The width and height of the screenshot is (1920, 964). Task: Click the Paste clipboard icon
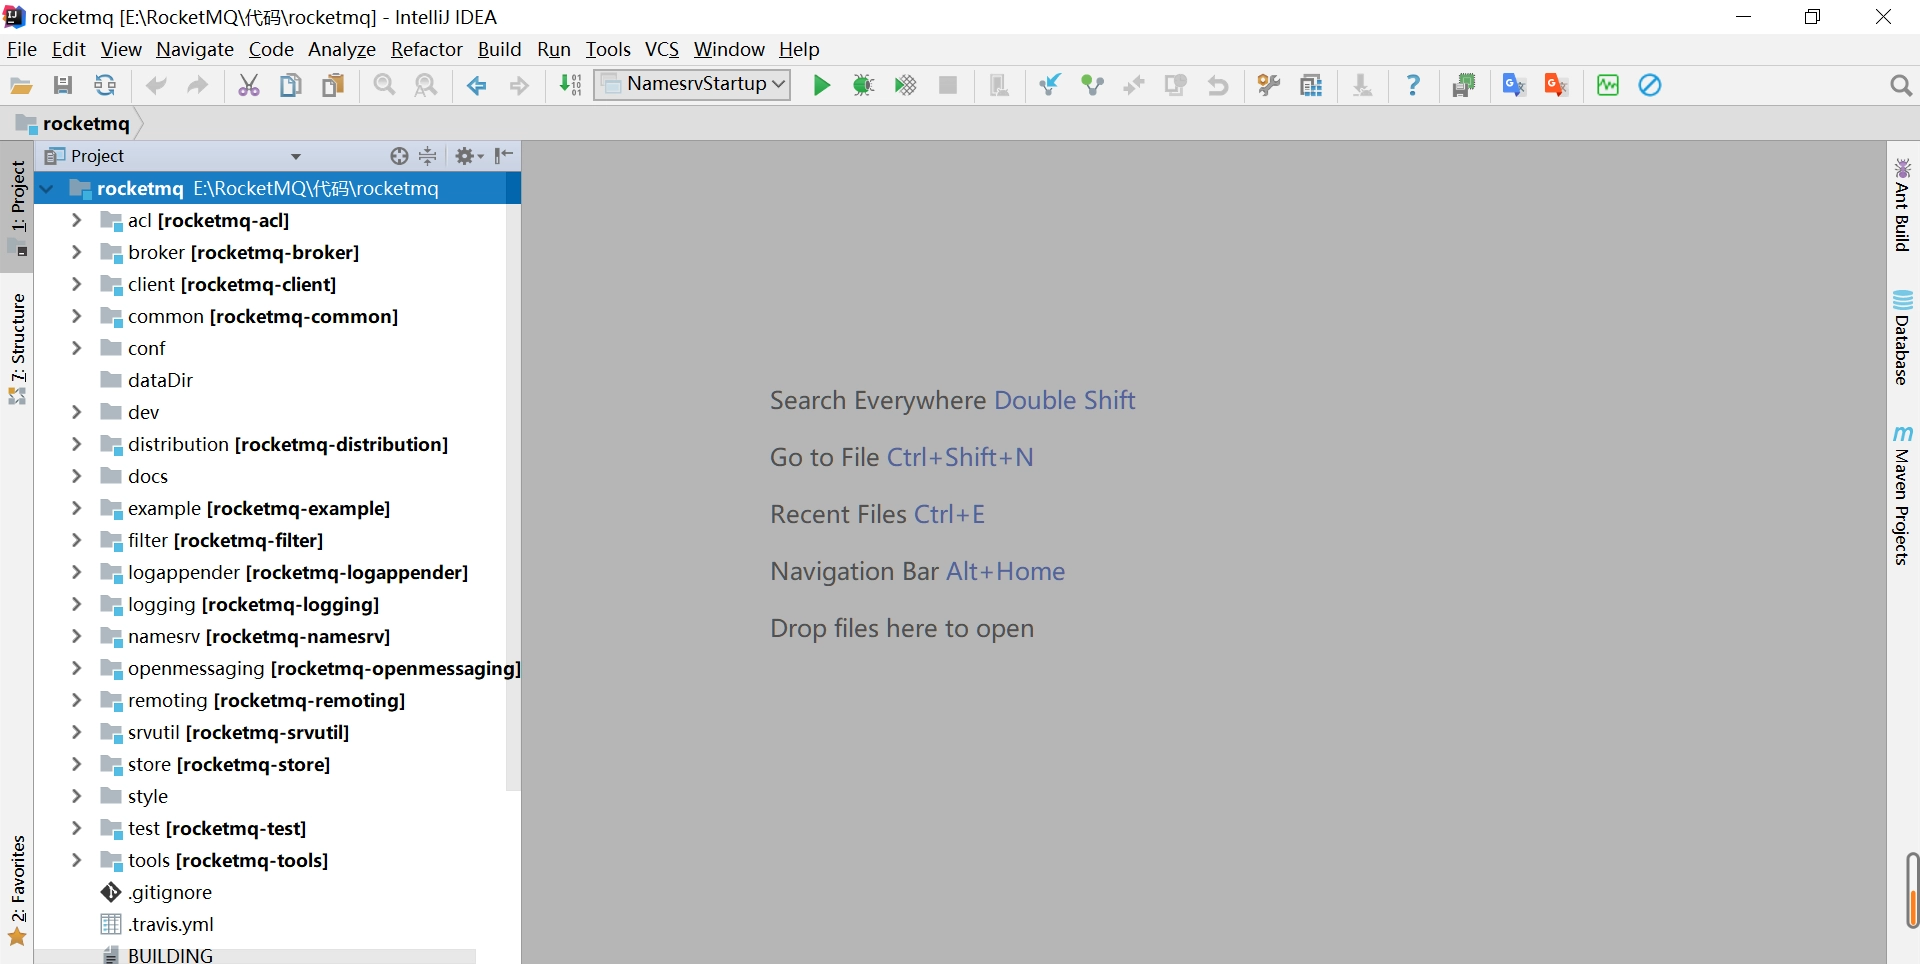point(333,86)
